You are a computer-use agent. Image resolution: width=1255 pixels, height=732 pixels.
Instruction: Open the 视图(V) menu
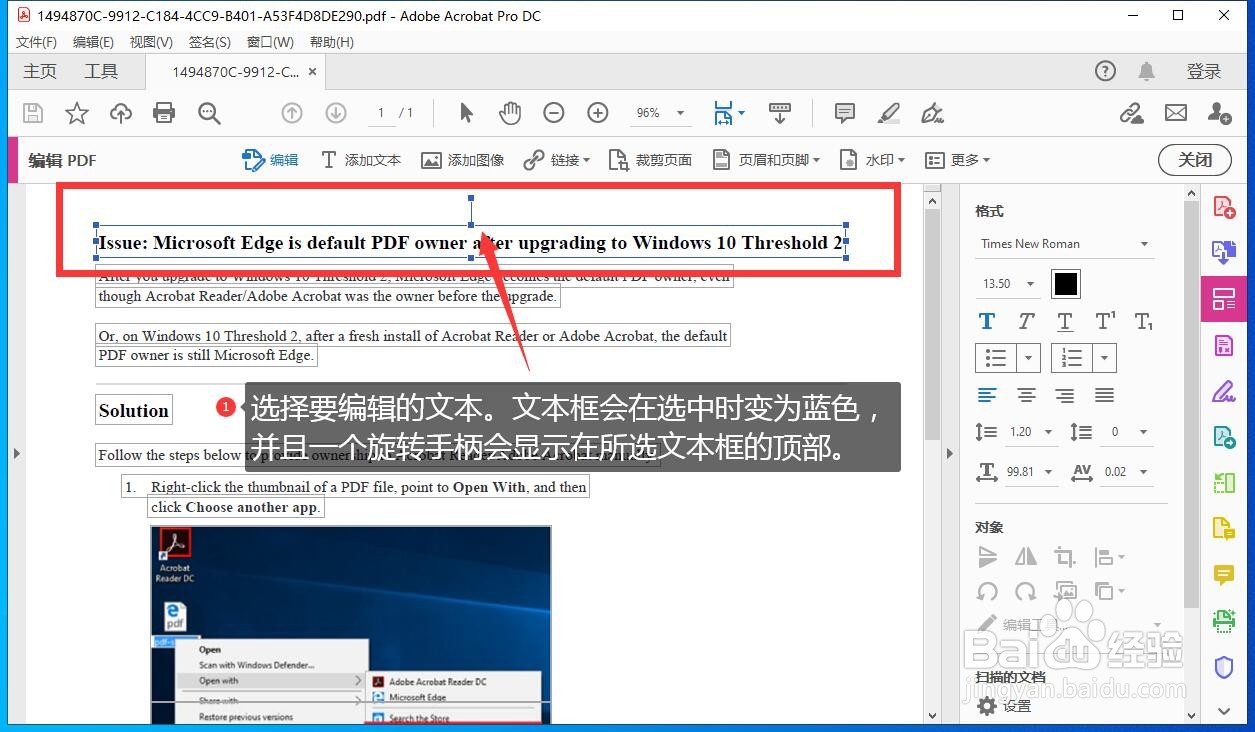tap(151, 42)
